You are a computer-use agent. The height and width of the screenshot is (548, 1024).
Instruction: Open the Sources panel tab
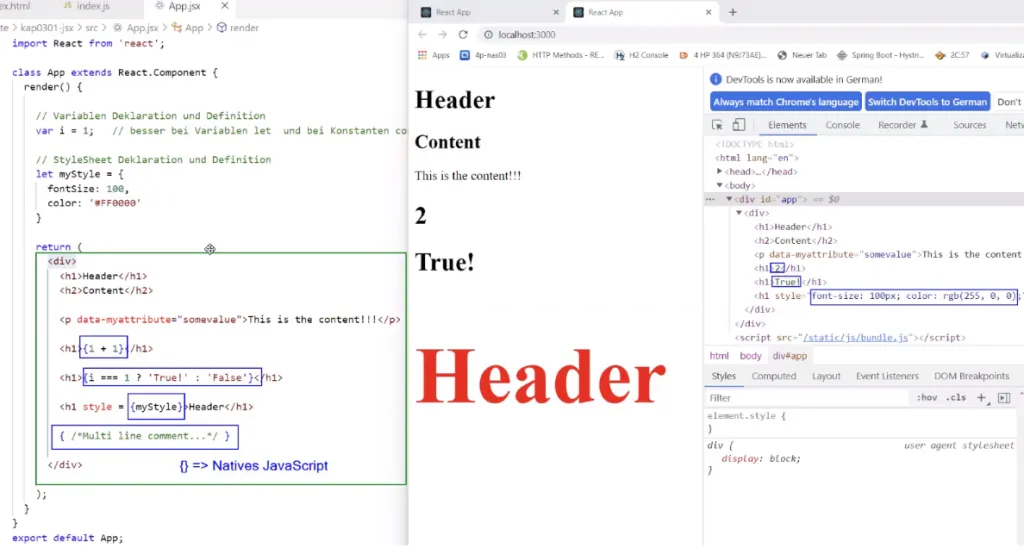coord(969,125)
